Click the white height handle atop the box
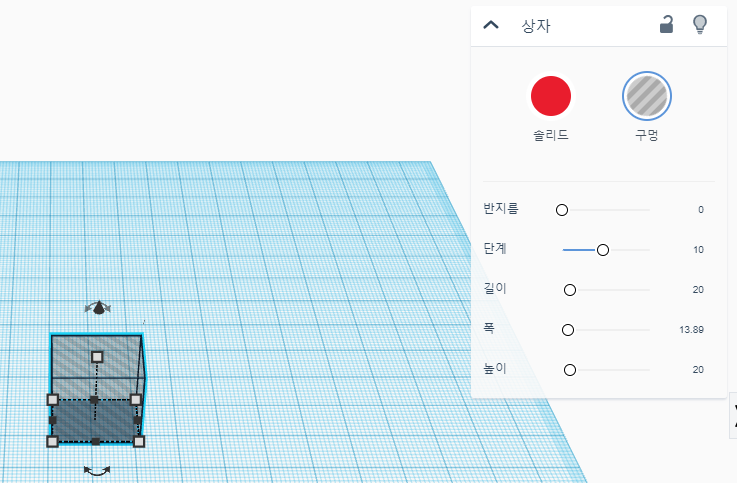This screenshot has height=483, width=737. 97,357
